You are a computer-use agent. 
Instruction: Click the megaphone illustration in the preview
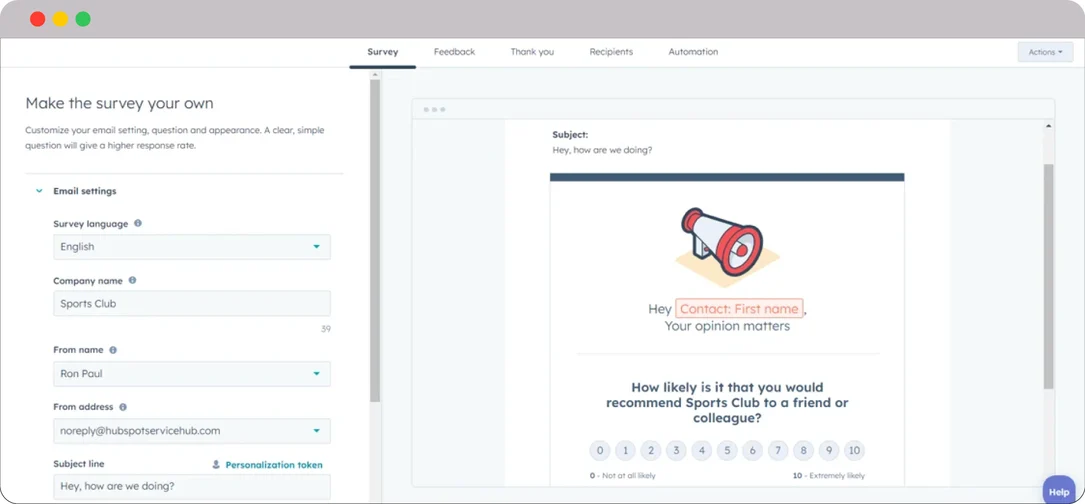coord(727,246)
